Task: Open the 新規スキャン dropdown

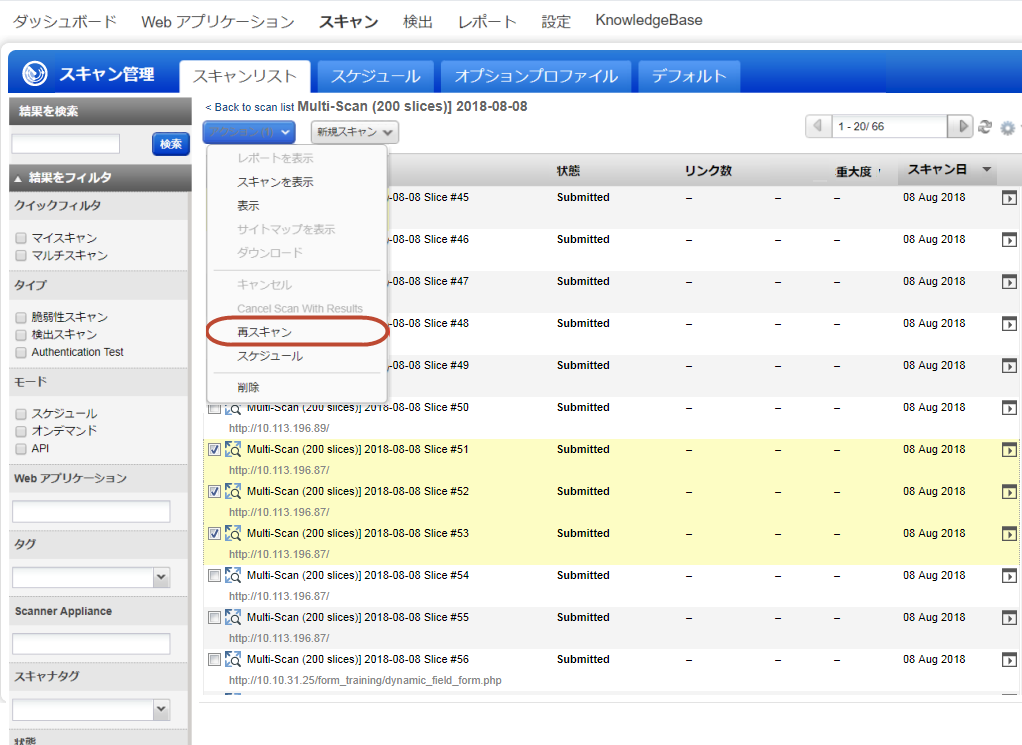Action: click(x=354, y=131)
